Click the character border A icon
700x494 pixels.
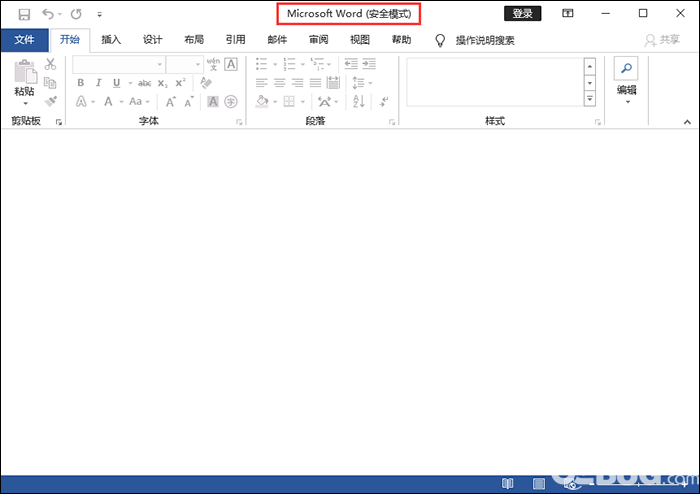click(231, 64)
